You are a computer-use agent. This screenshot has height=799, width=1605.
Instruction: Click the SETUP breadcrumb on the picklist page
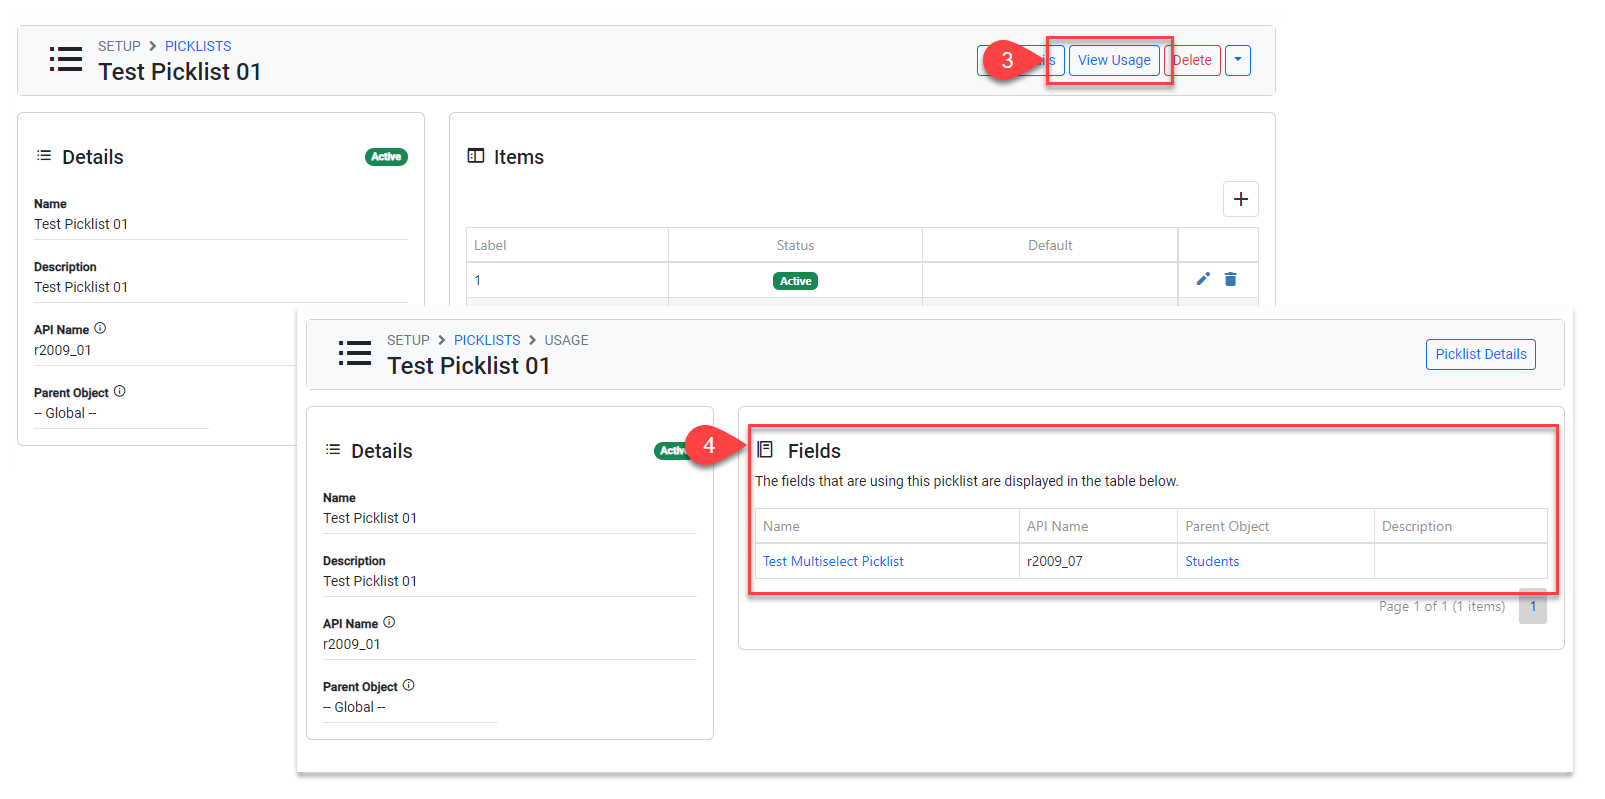coord(119,46)
